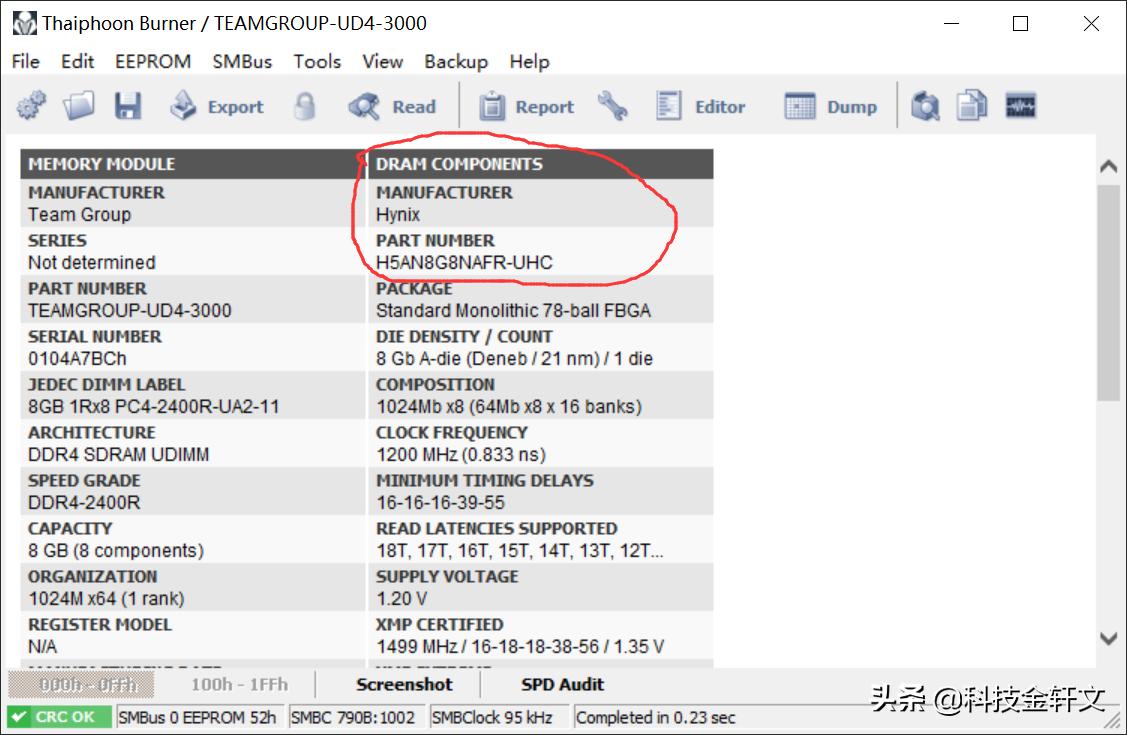Select speed grade DDR4-2400R value
This screenshot has height=735, width=1127.
pos(84,503)
